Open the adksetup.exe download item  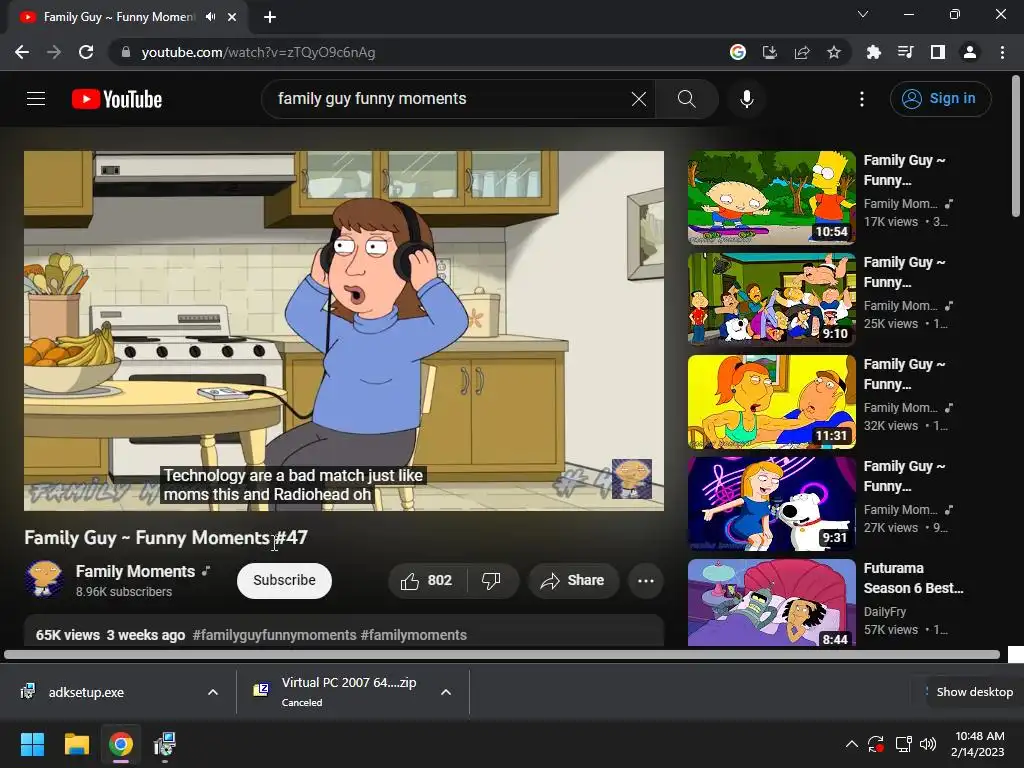pos(86,692)
